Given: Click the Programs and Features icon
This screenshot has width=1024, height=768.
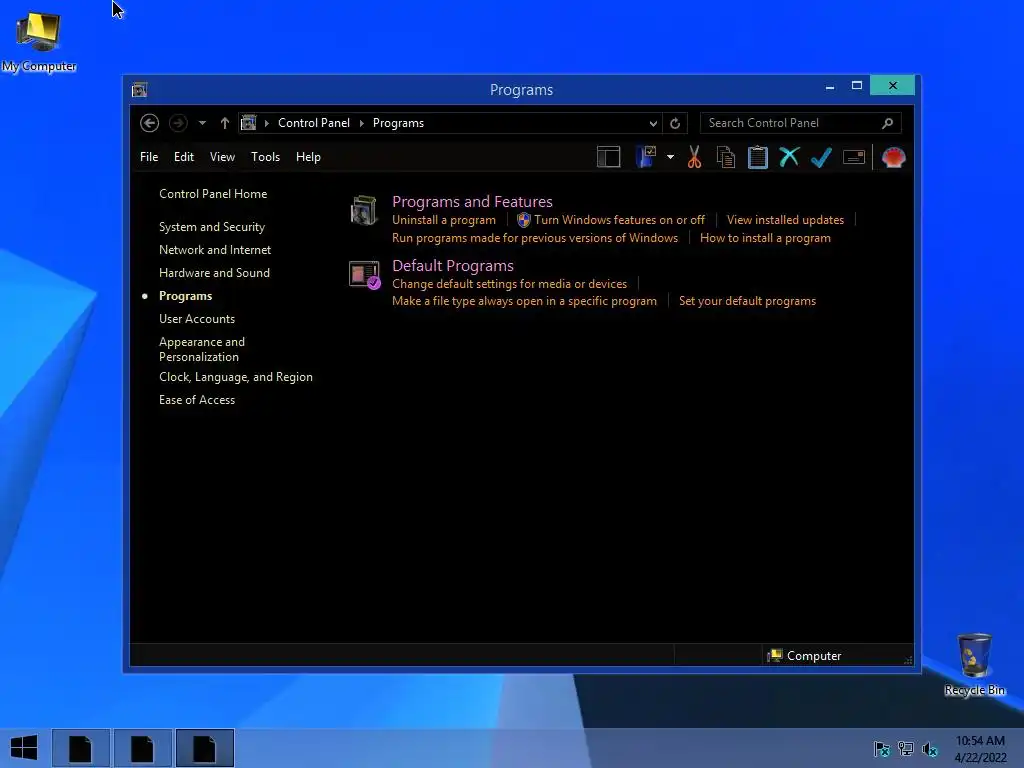Looking at the screenshot, I should point(364,210).
